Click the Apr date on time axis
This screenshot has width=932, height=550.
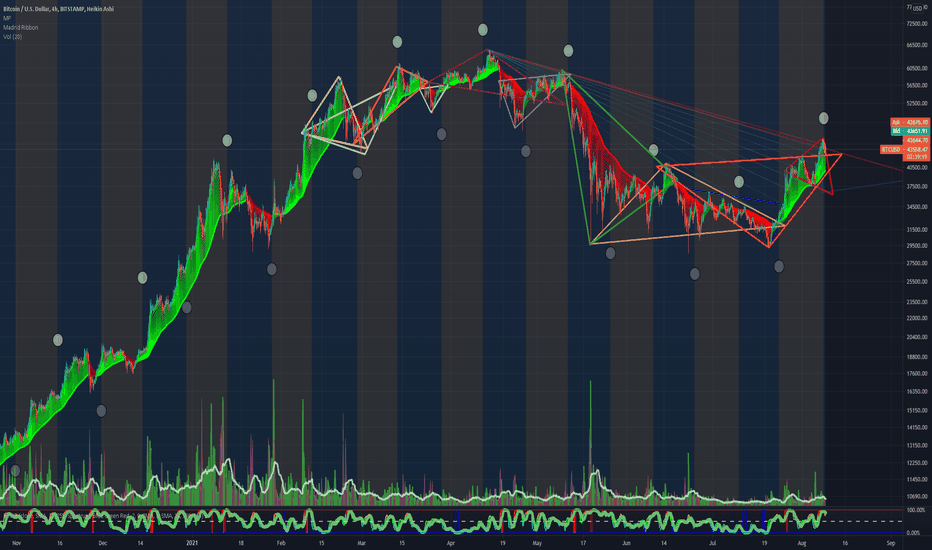(451, 543)
